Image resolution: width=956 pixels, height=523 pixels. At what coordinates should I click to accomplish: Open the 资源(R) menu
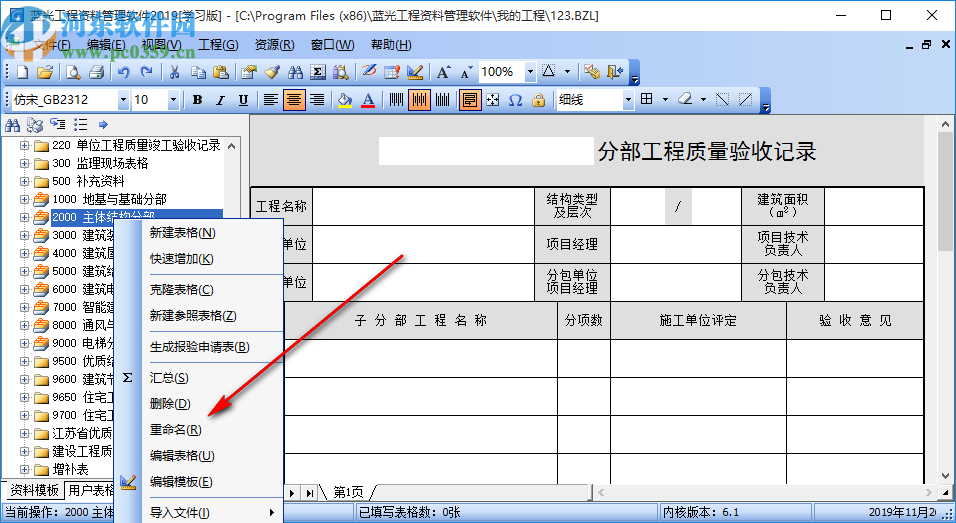click(x=274, y=44)
